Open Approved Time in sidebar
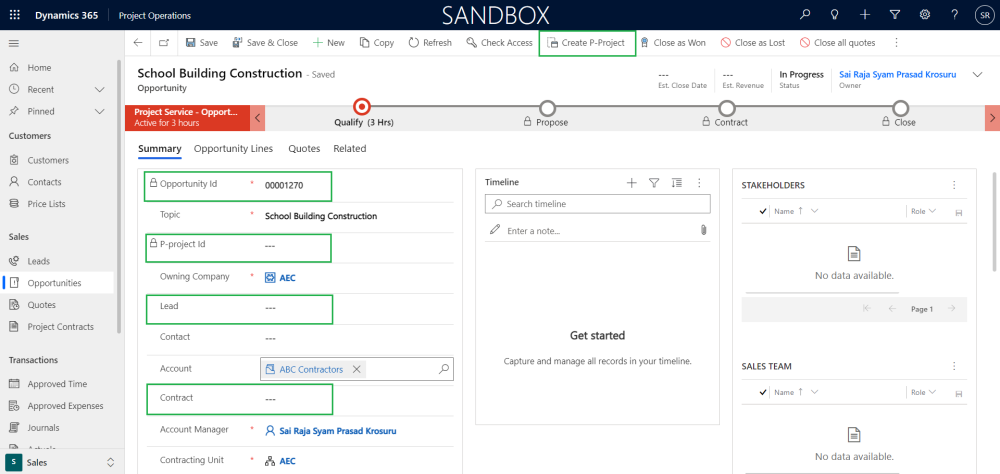1000x474 pixels. 59,383
